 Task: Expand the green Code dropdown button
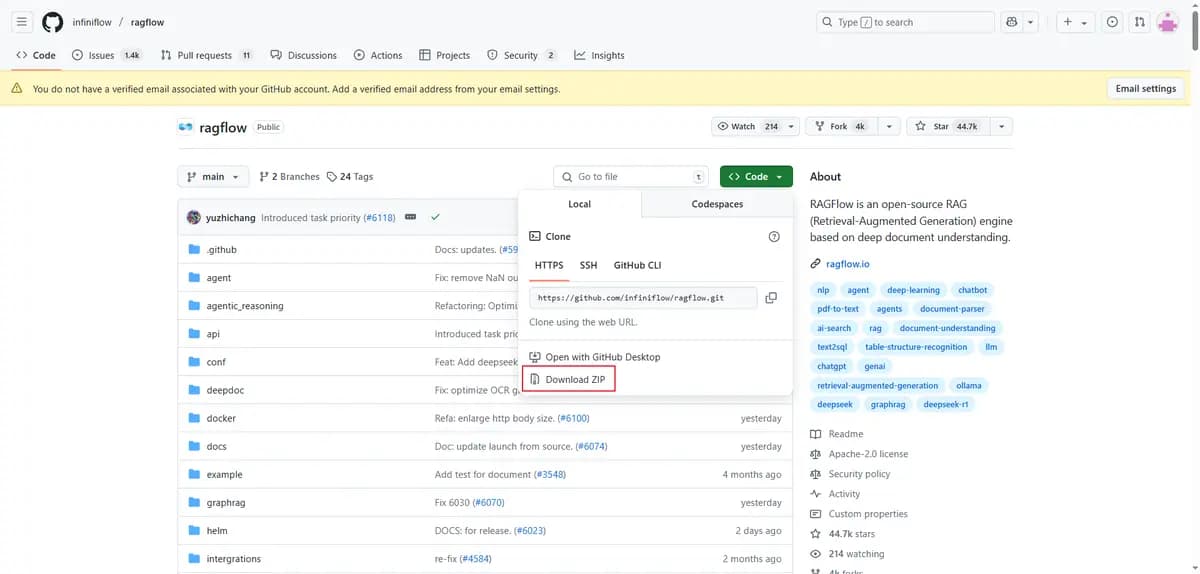756,177
